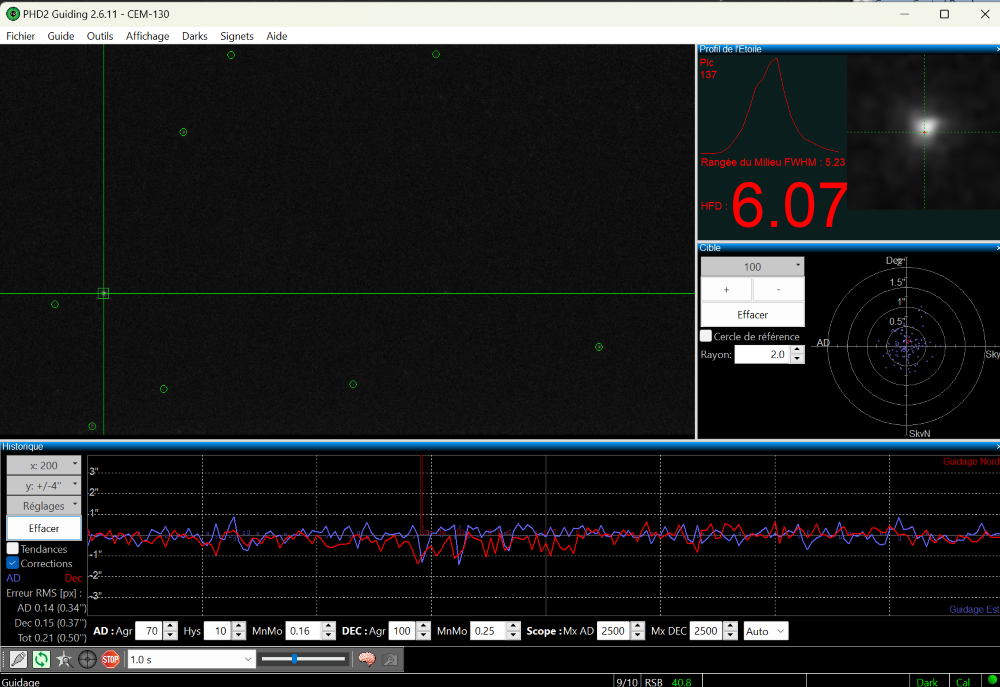The image size is (1000, 687).
Task: Click the plus zoom button in Cible
Action: pos(726,289)
